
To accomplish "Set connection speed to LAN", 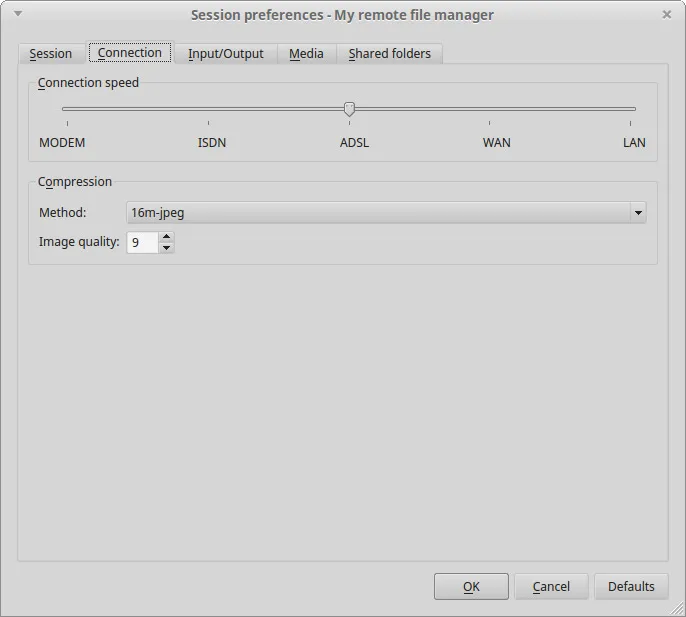I will (634, 109).
